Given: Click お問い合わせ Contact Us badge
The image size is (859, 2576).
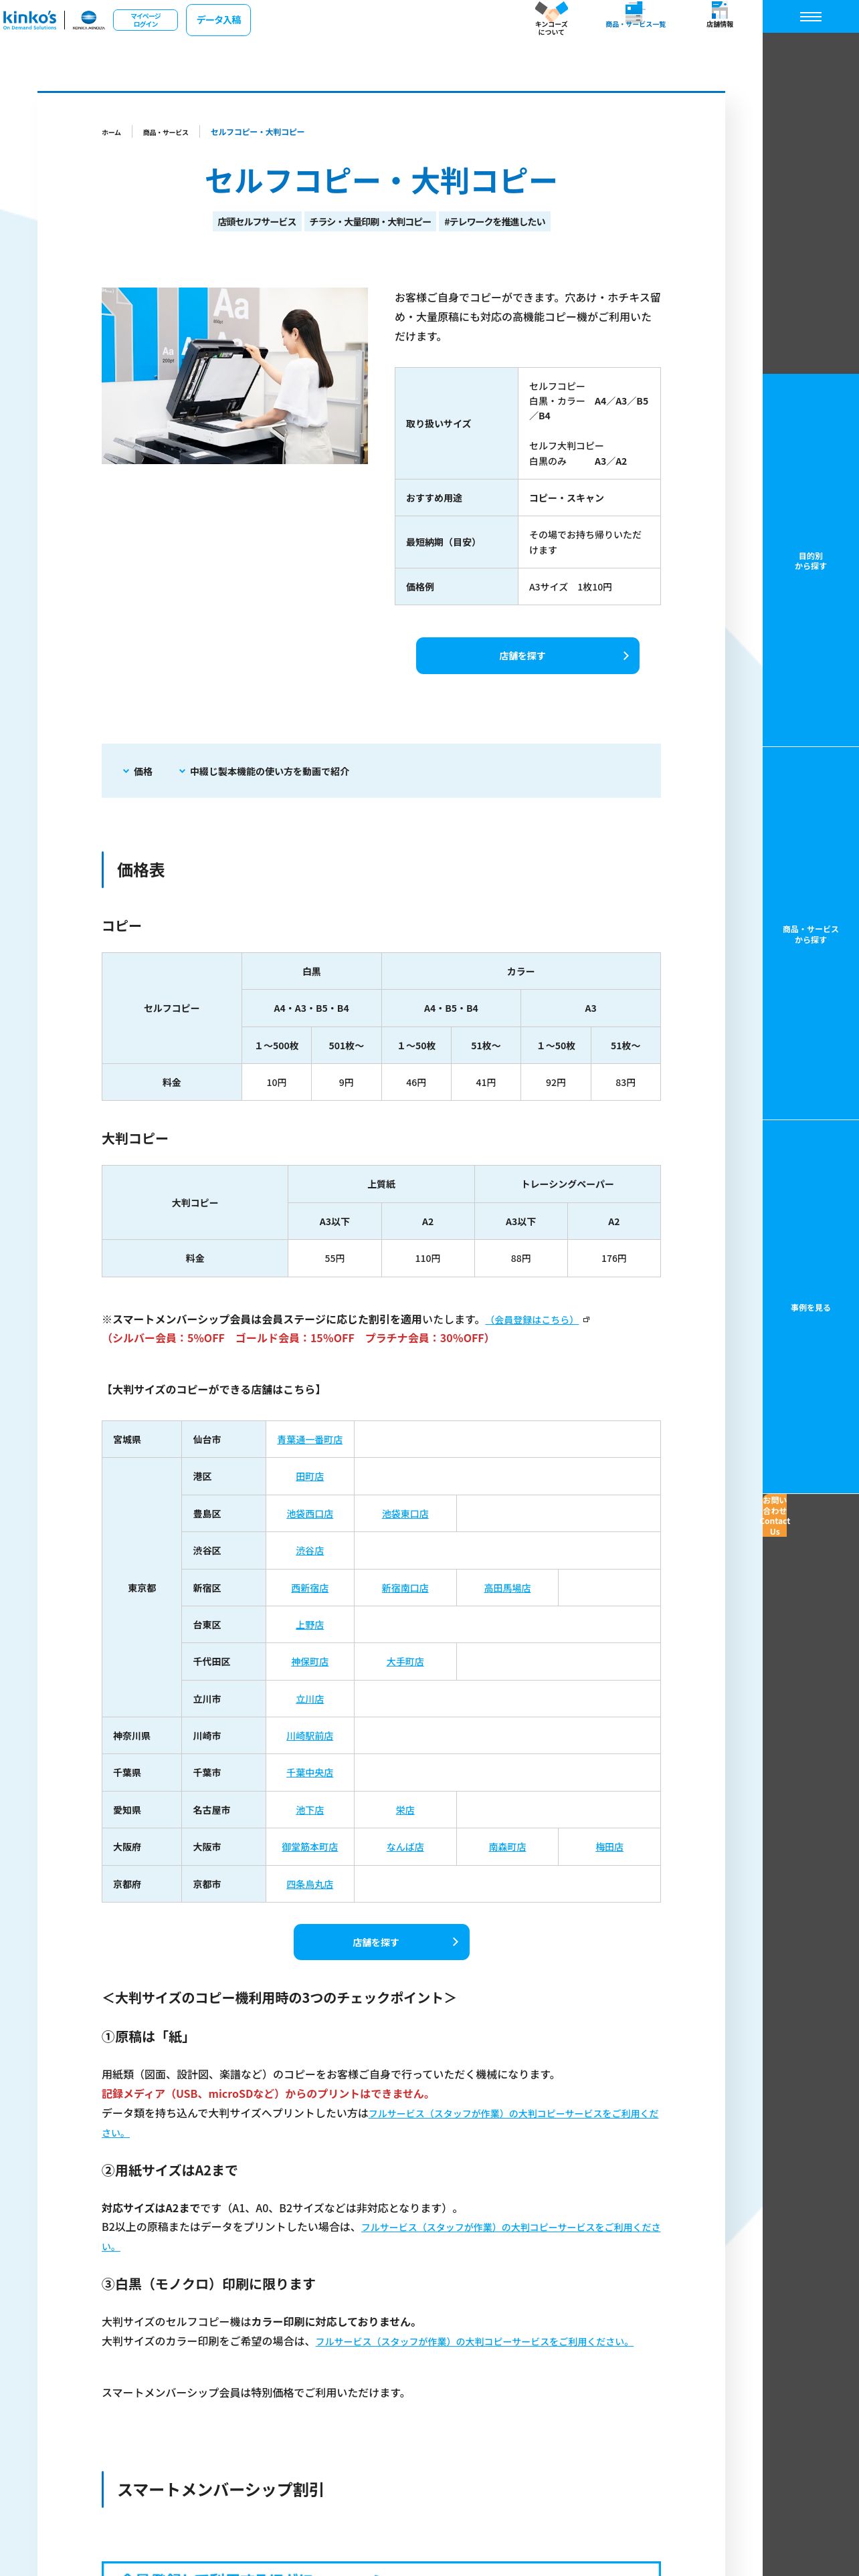Looking at the screenshot, I should click(x=775, y=1516).
